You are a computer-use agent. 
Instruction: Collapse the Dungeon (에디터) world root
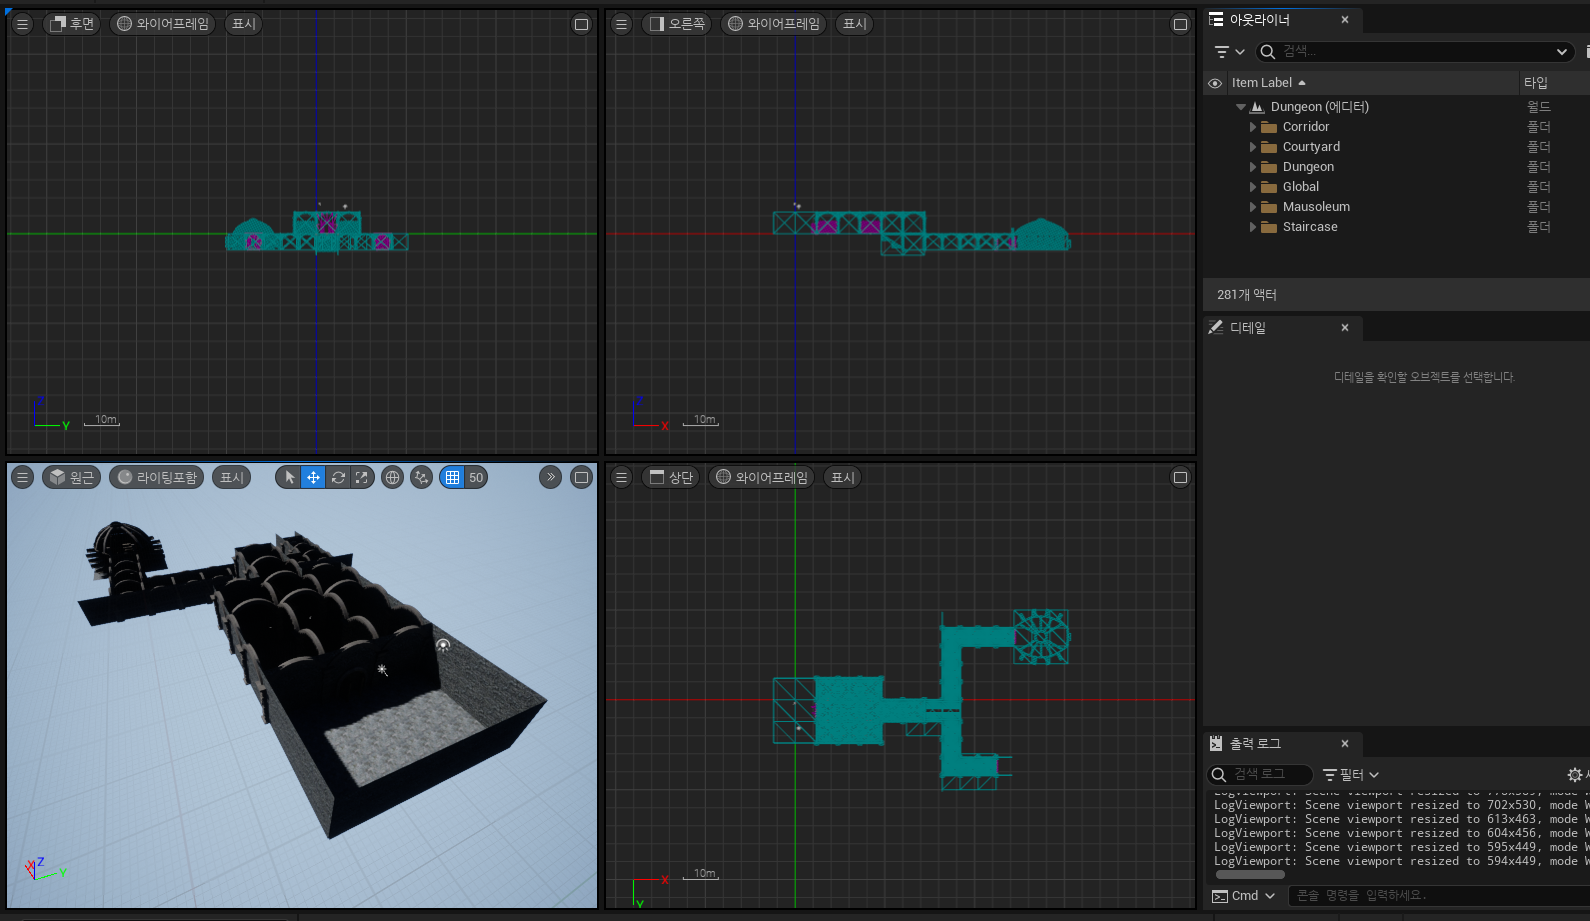point(1241,107)
